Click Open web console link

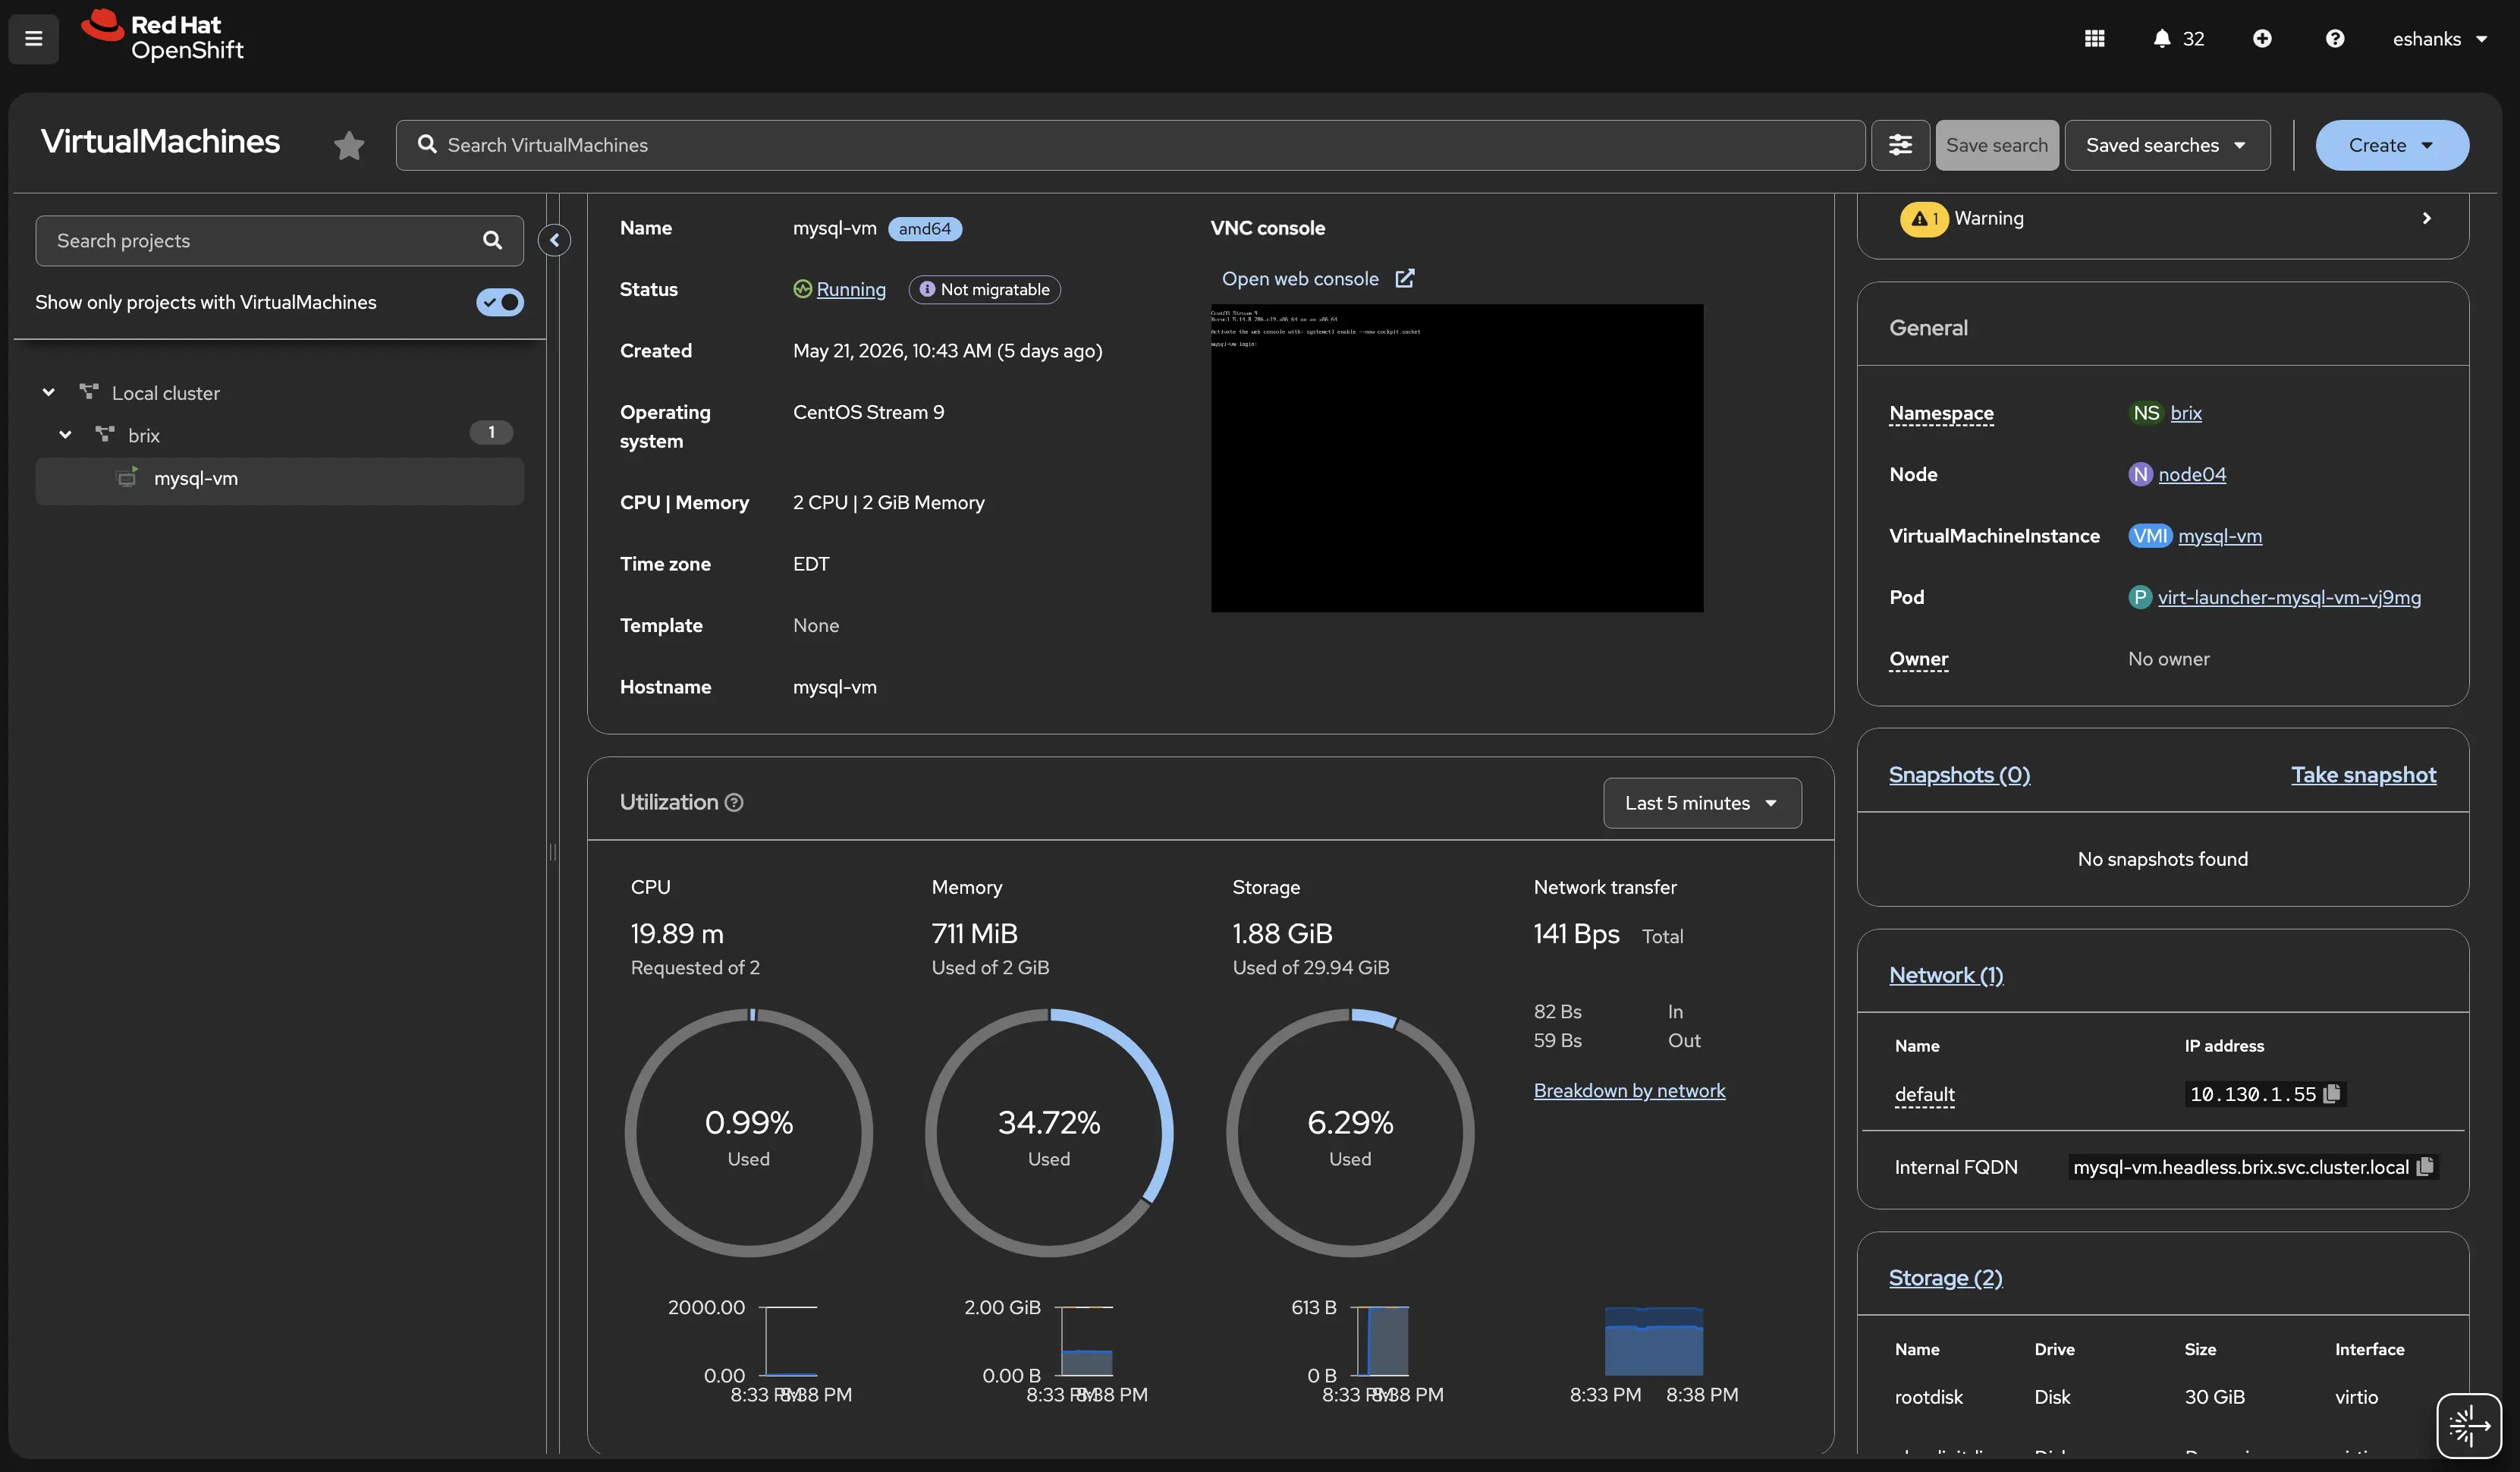click(1300, 279)
